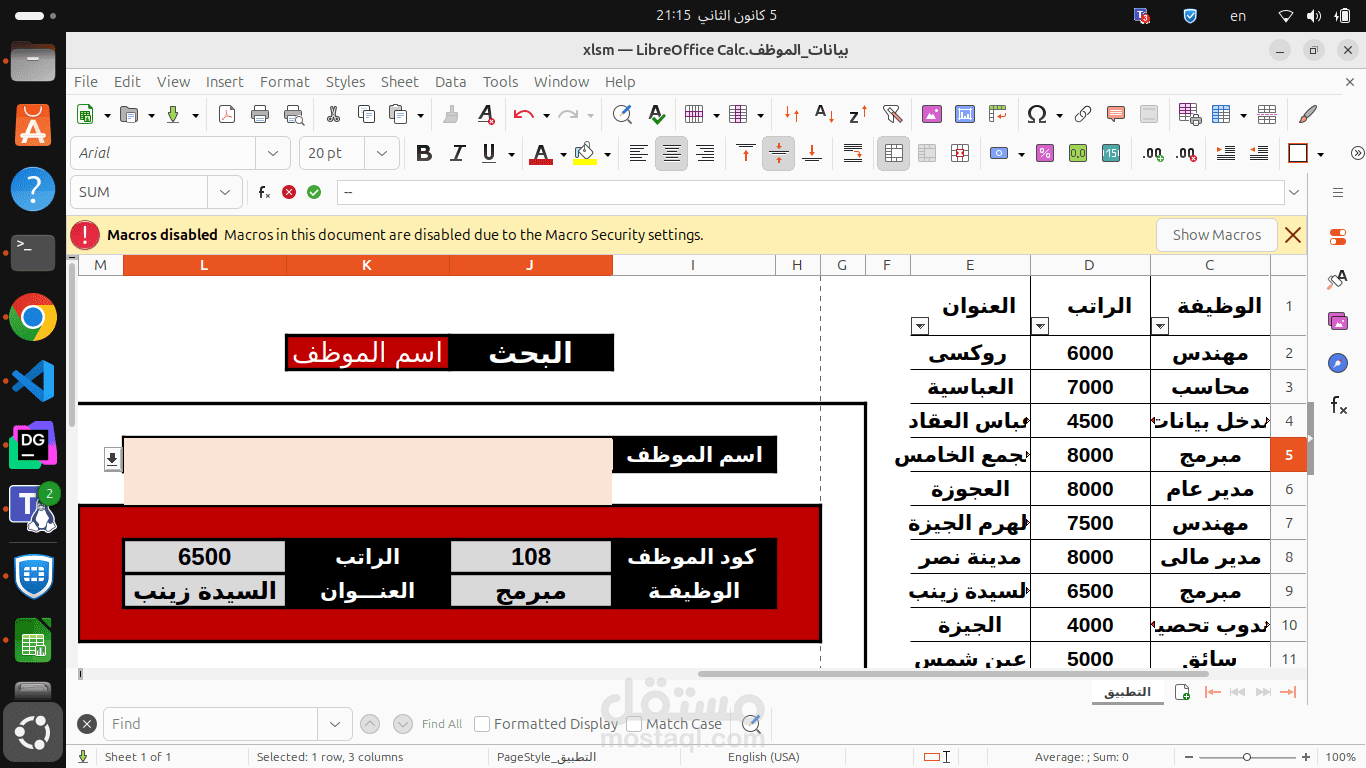Turn off center horizontal alignment
This screenshot has height=768, width=1366.
672,153
